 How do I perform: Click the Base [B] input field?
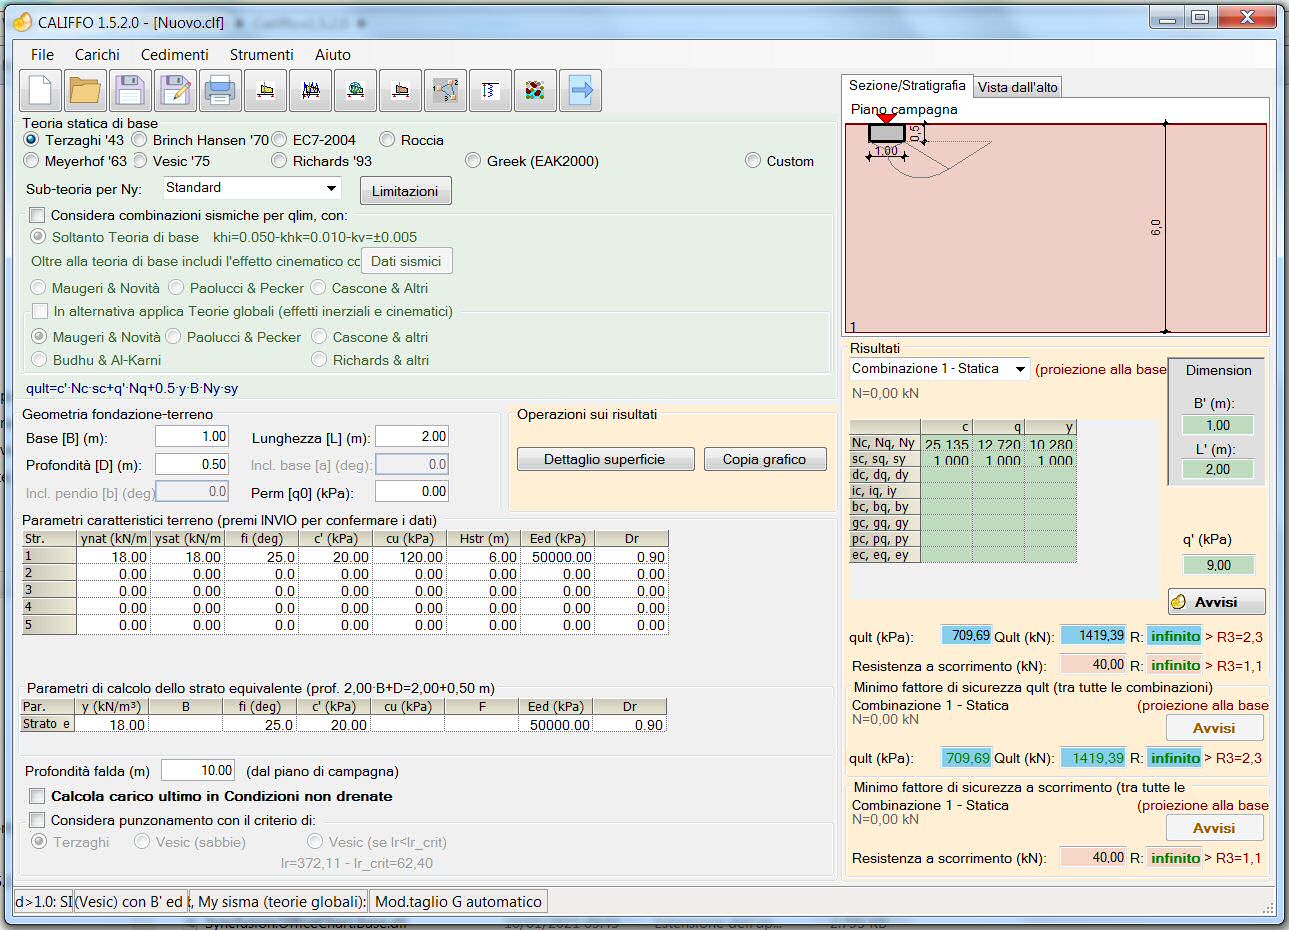pyautogui.click(x=192, y=437)
